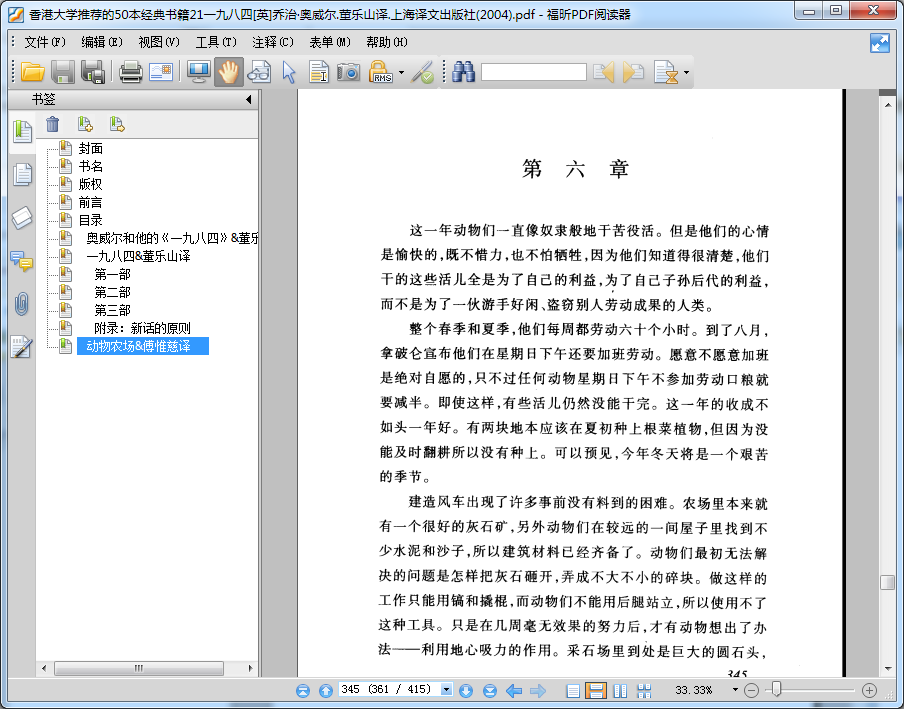The width and height of the screenshot is (904, 709).
Task: Switch to continuous page layout
Action: pos(596,690)
